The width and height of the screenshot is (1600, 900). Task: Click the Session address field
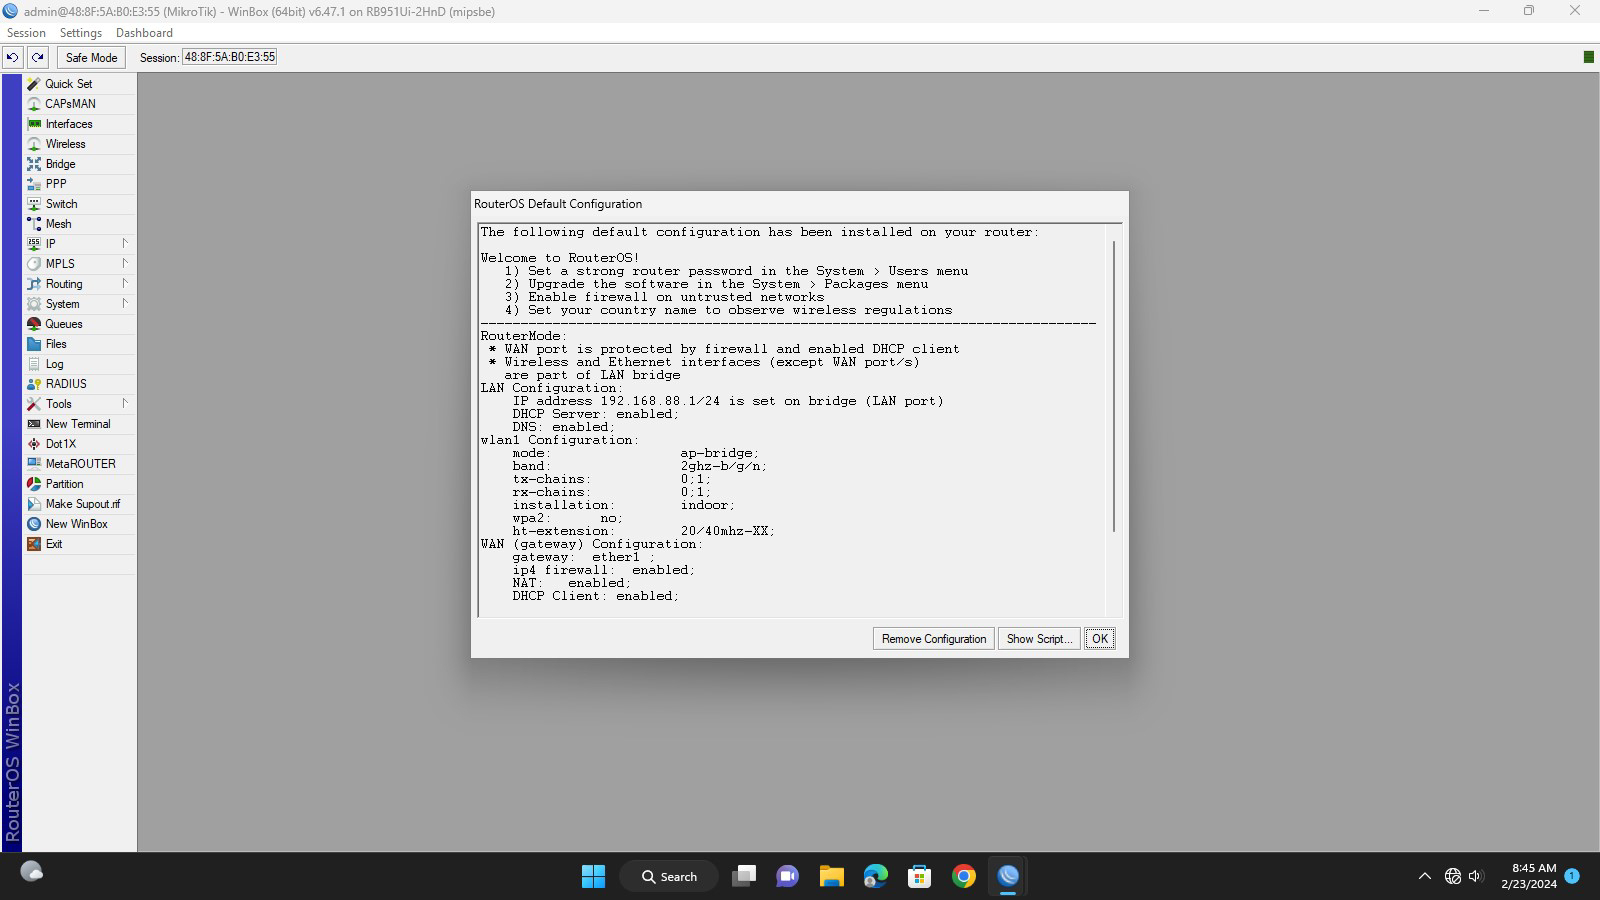(229, 57)
